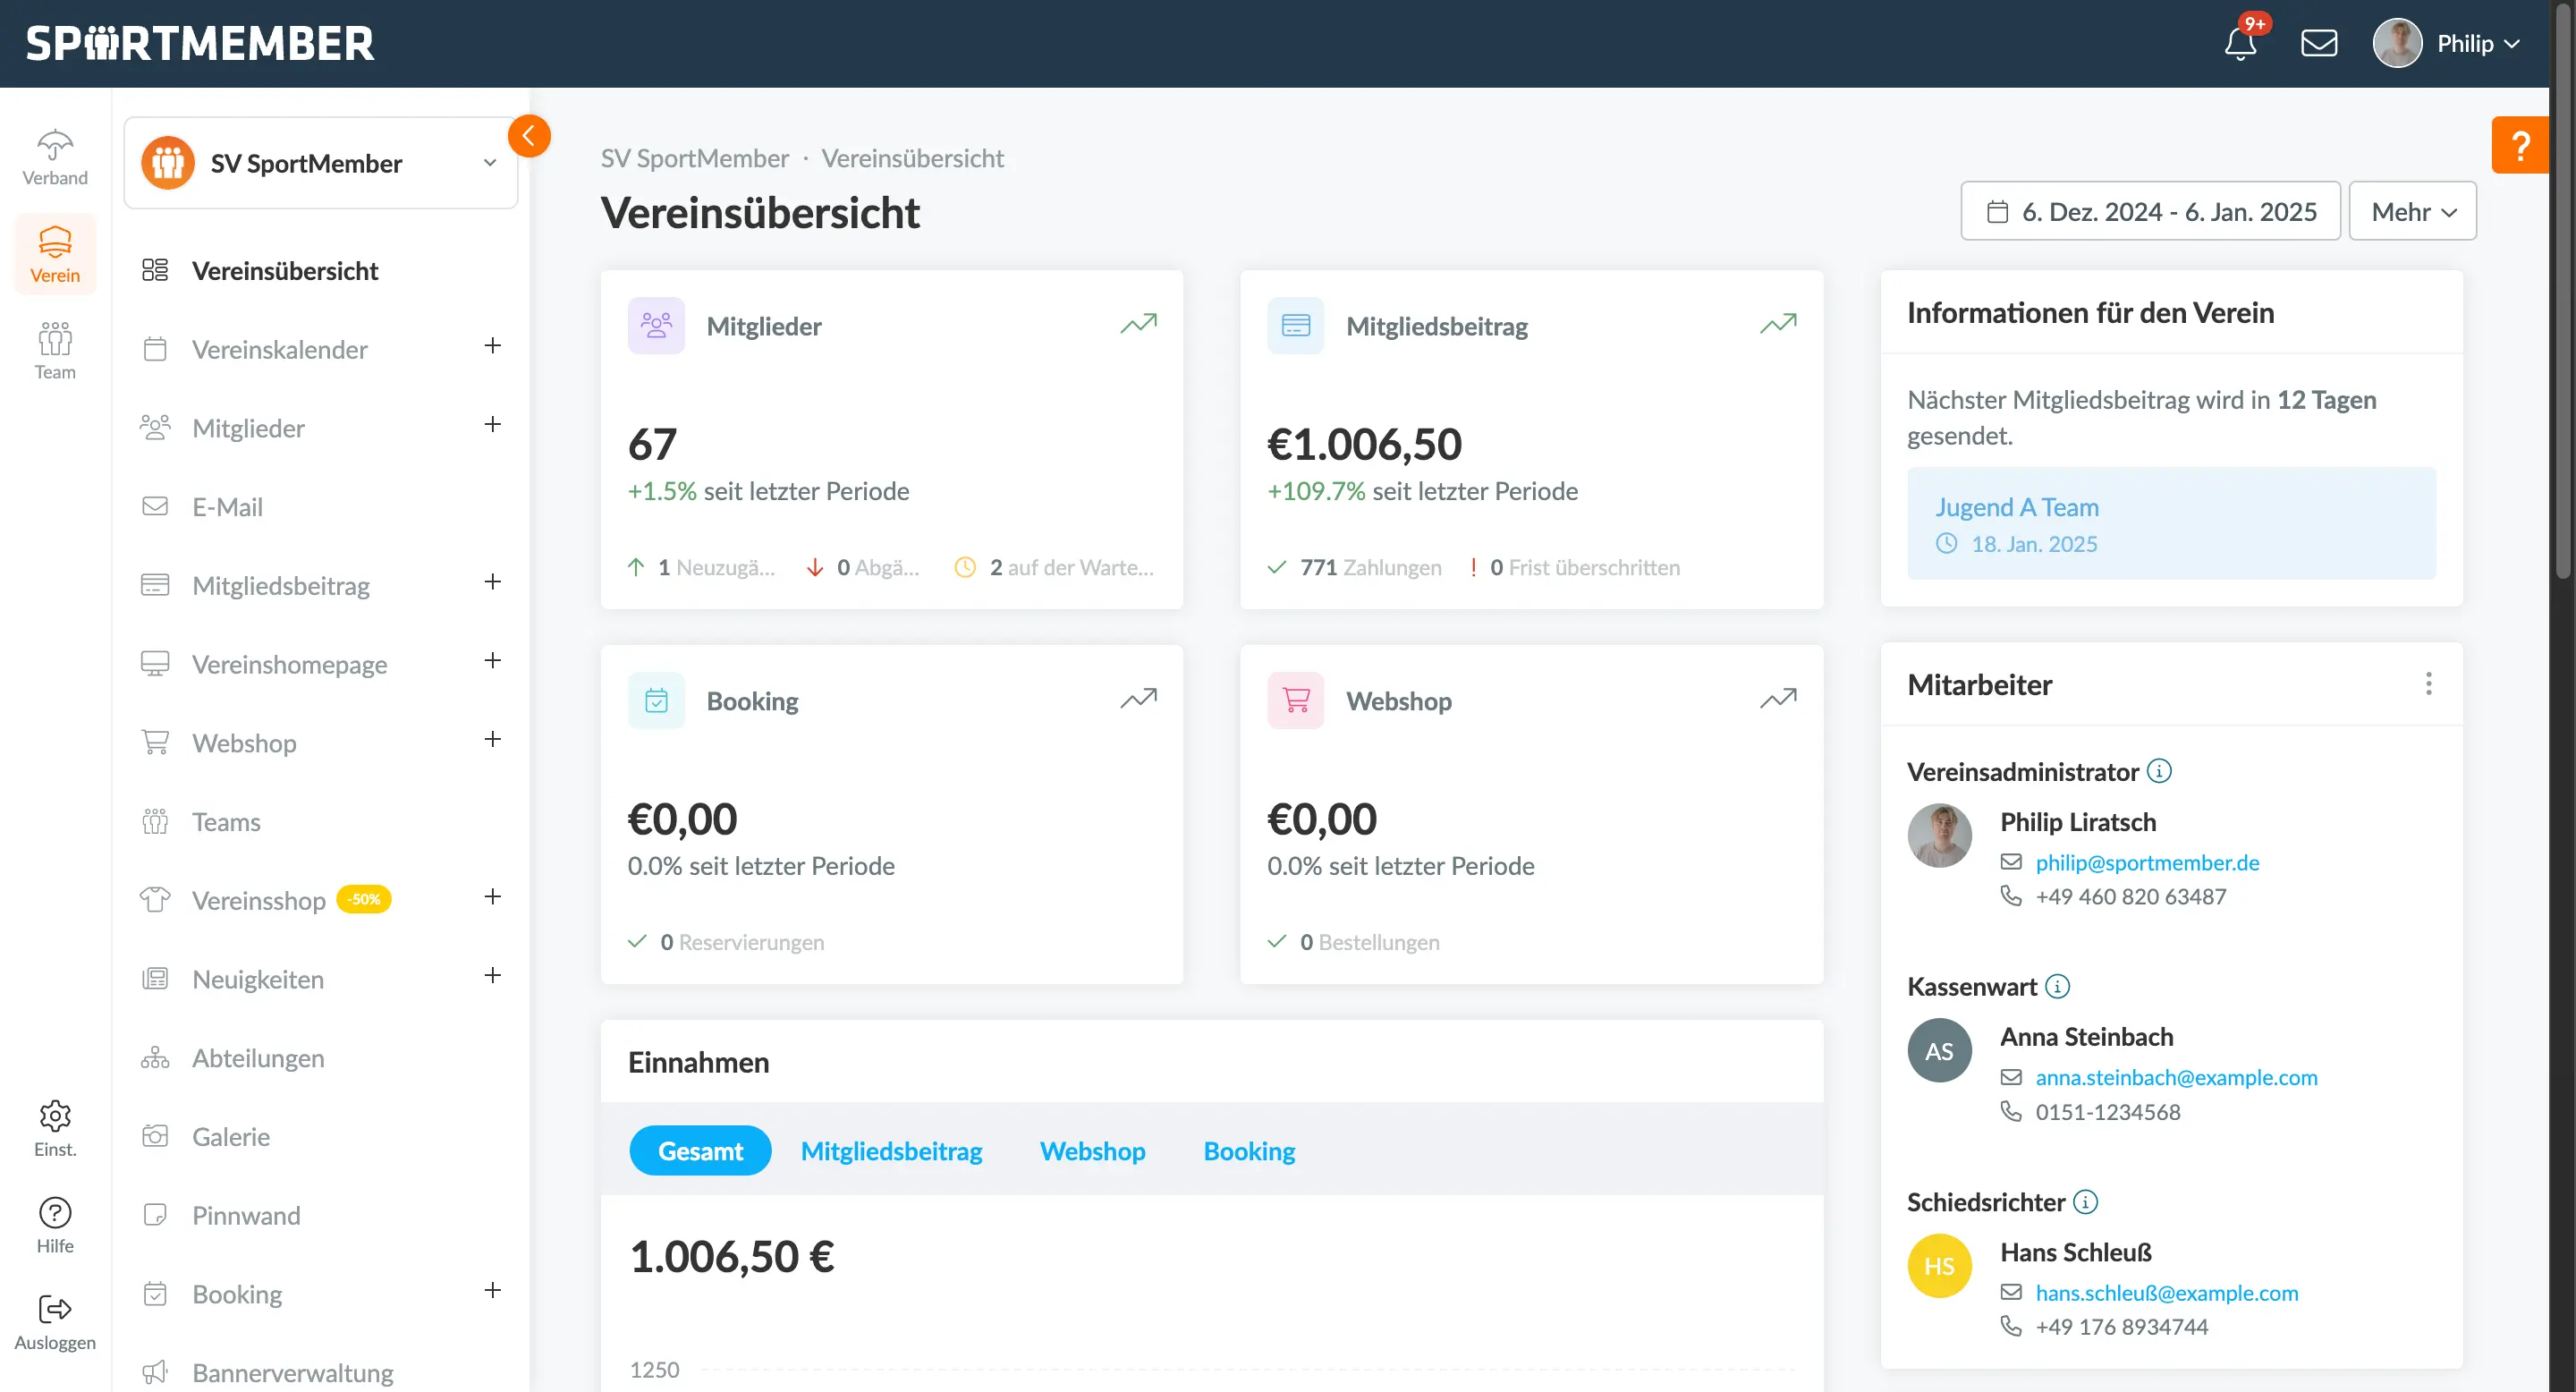The width and height of the screenshot is (2576, 1392).
Task: Open the Jugend A Team link
Action: tap(2016, 506)
